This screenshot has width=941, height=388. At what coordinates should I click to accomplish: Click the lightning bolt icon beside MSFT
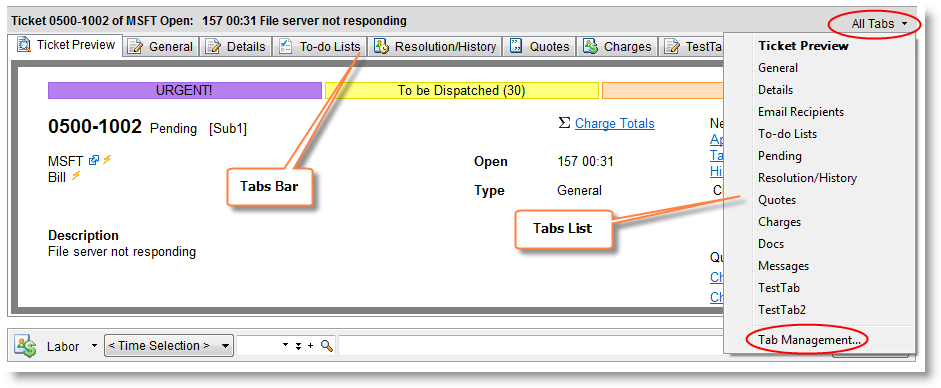pyautogui.click(x=107, y=160)
